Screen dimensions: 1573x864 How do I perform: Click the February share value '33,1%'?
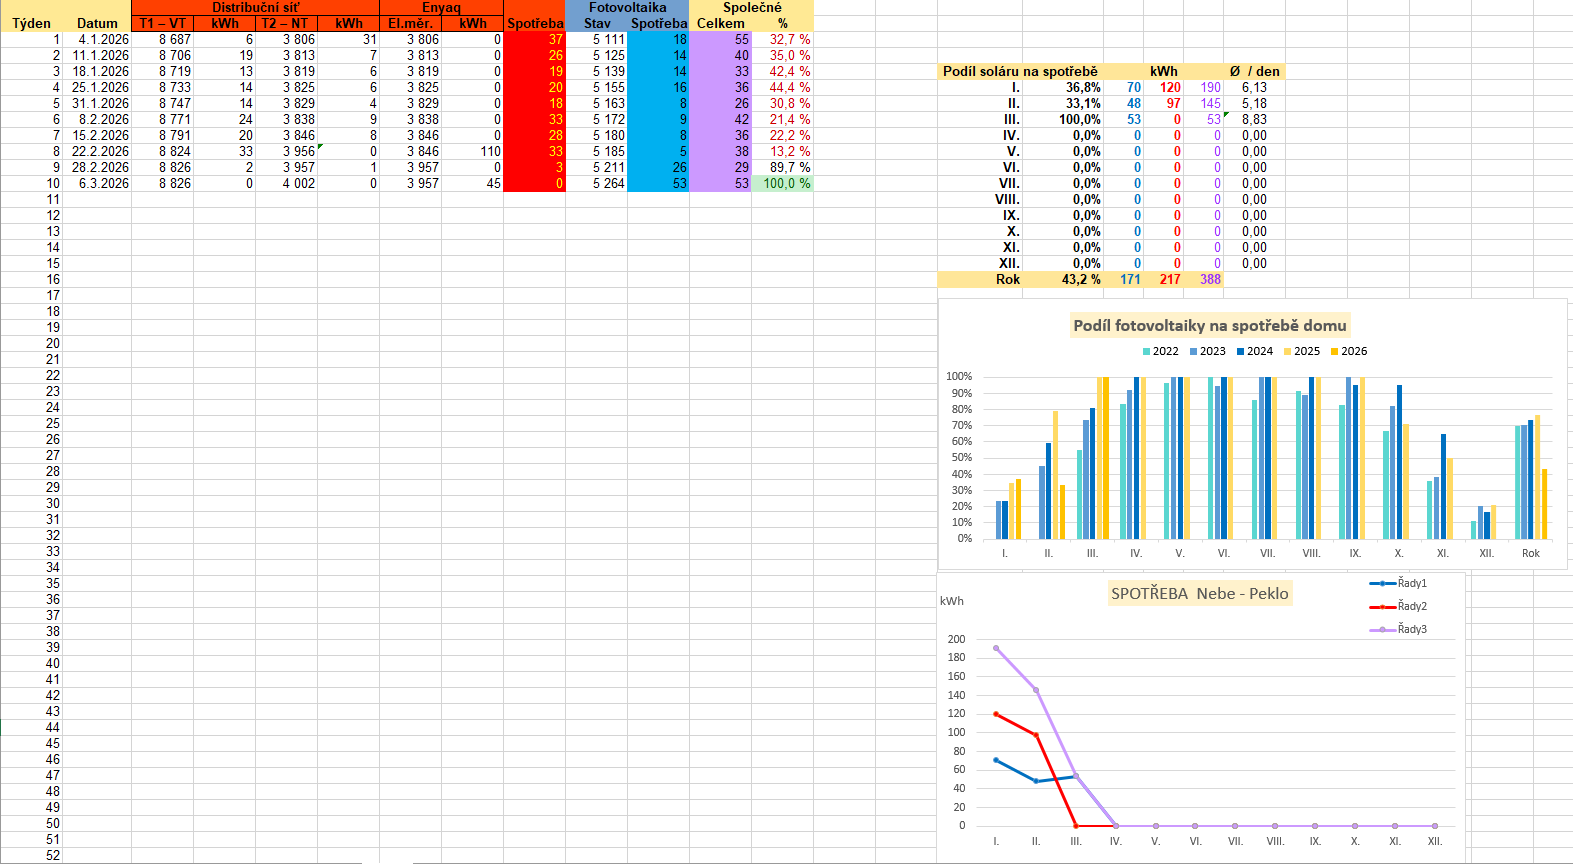[x=1063, y=103]
